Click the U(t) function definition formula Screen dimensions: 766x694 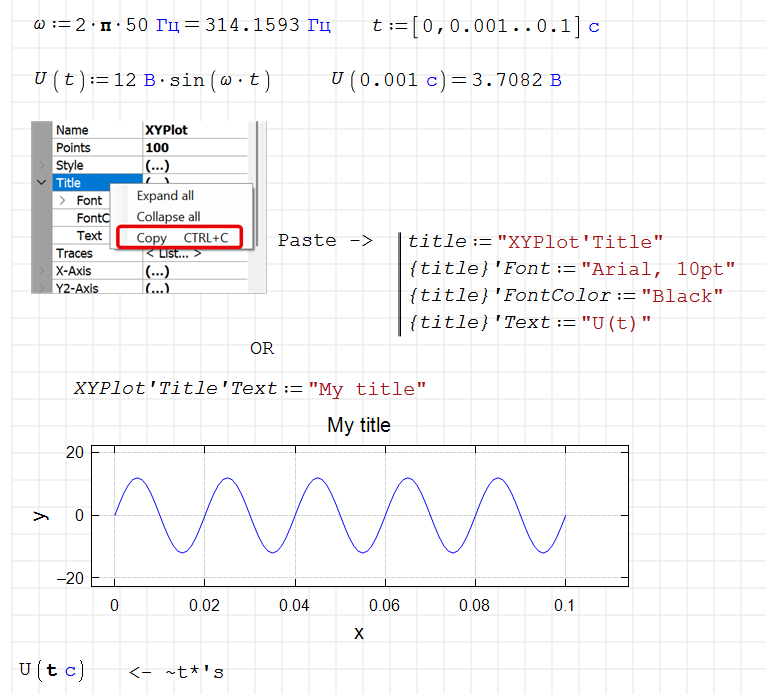click(152, 80)
